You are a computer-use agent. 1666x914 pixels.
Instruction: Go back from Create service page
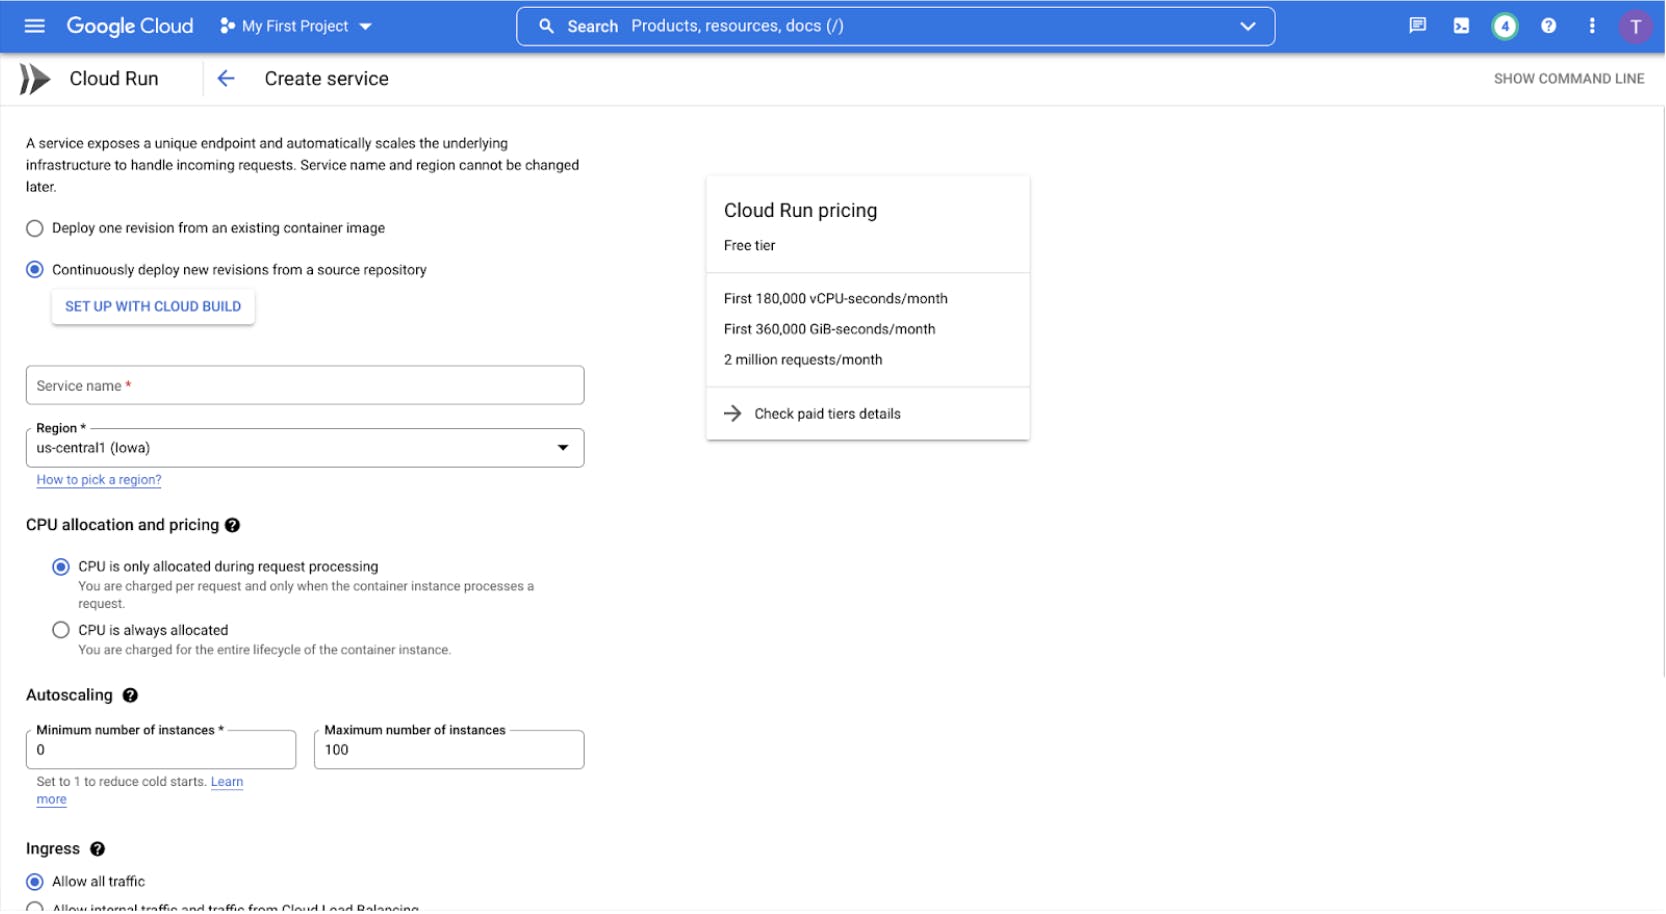226,78
